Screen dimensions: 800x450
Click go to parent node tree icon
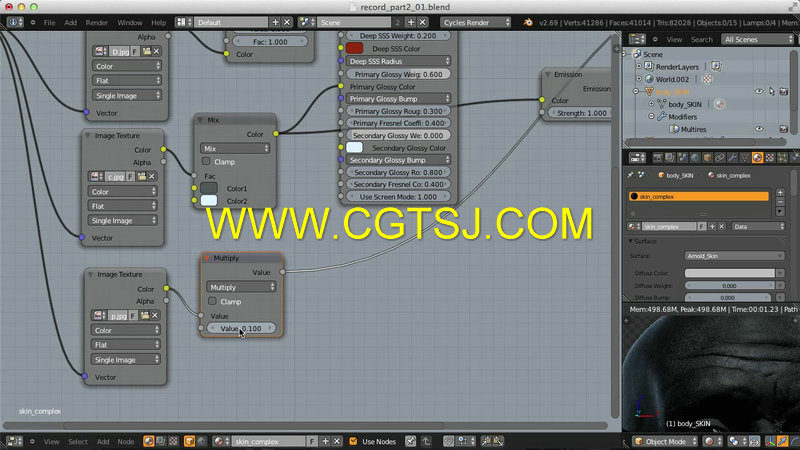pyautogui.click(x=426, y=441)
